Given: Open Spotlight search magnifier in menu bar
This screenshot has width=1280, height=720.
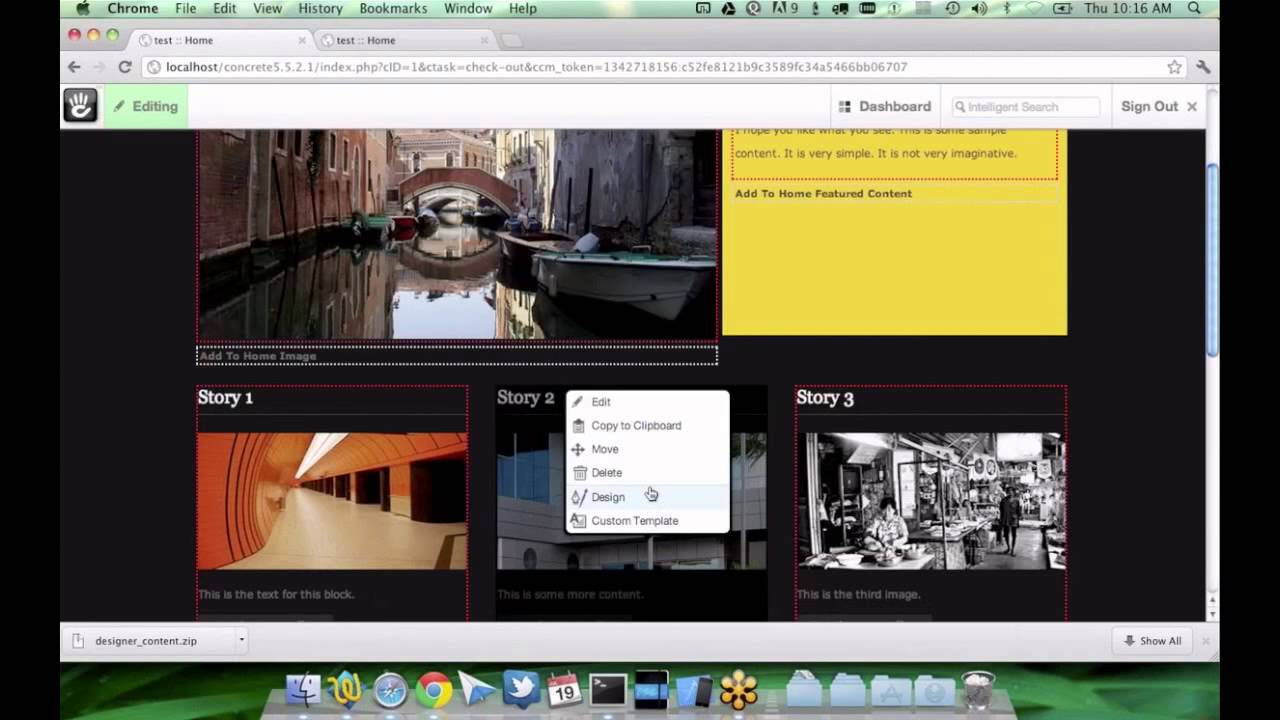Looking at the screenshot, I should coord(1194,8).
